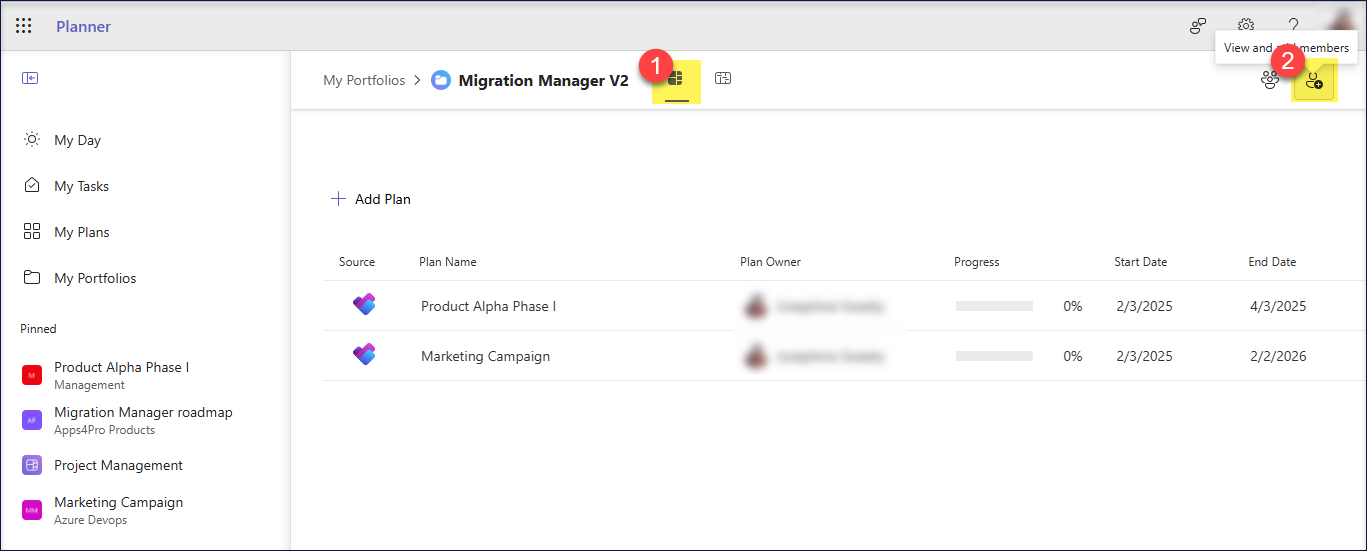Open My Plans
Image resolution: width=1367 pixels, height=551 pixels.
point(81,232)
